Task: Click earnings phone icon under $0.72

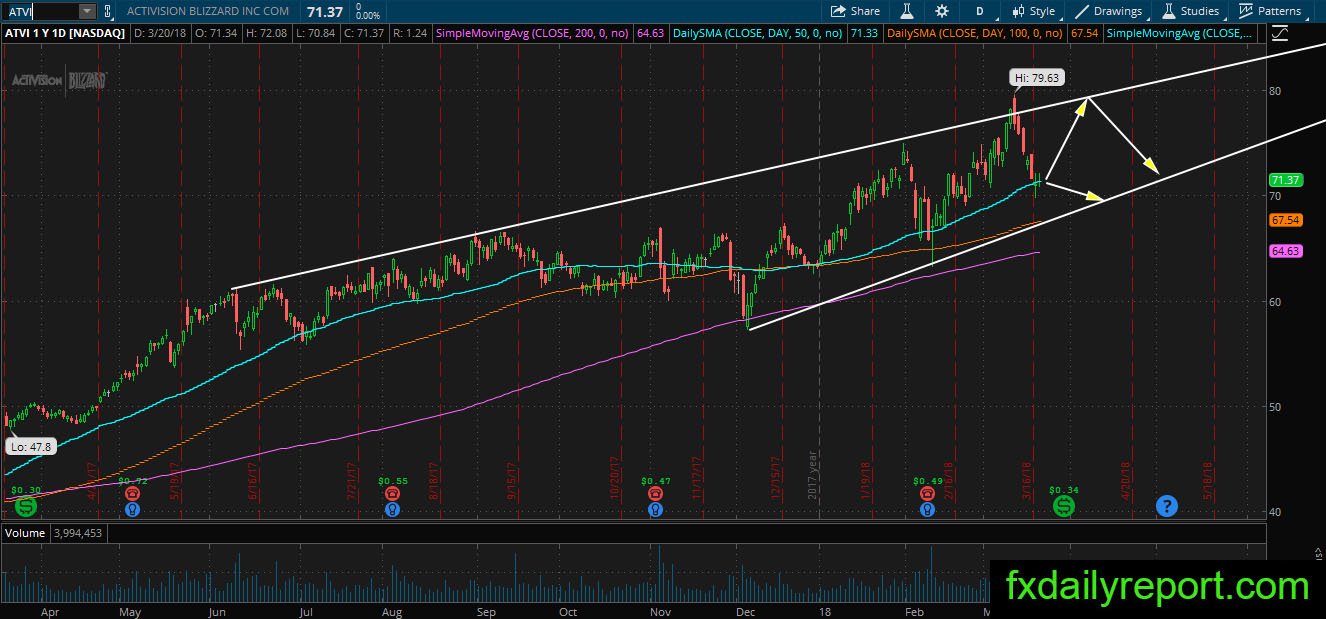Action: click(132, 494)
